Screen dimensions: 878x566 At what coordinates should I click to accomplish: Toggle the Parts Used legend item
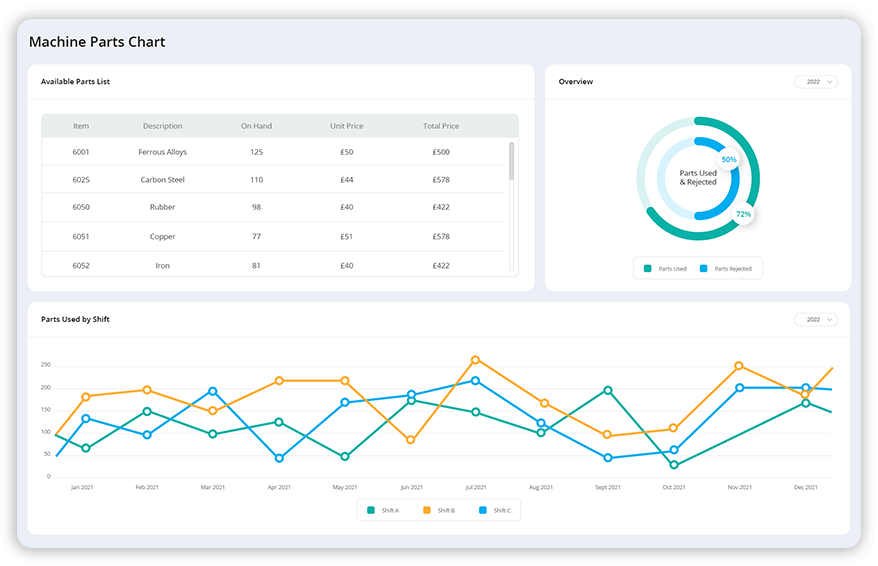pyautogui.click(x=666, y=269)
